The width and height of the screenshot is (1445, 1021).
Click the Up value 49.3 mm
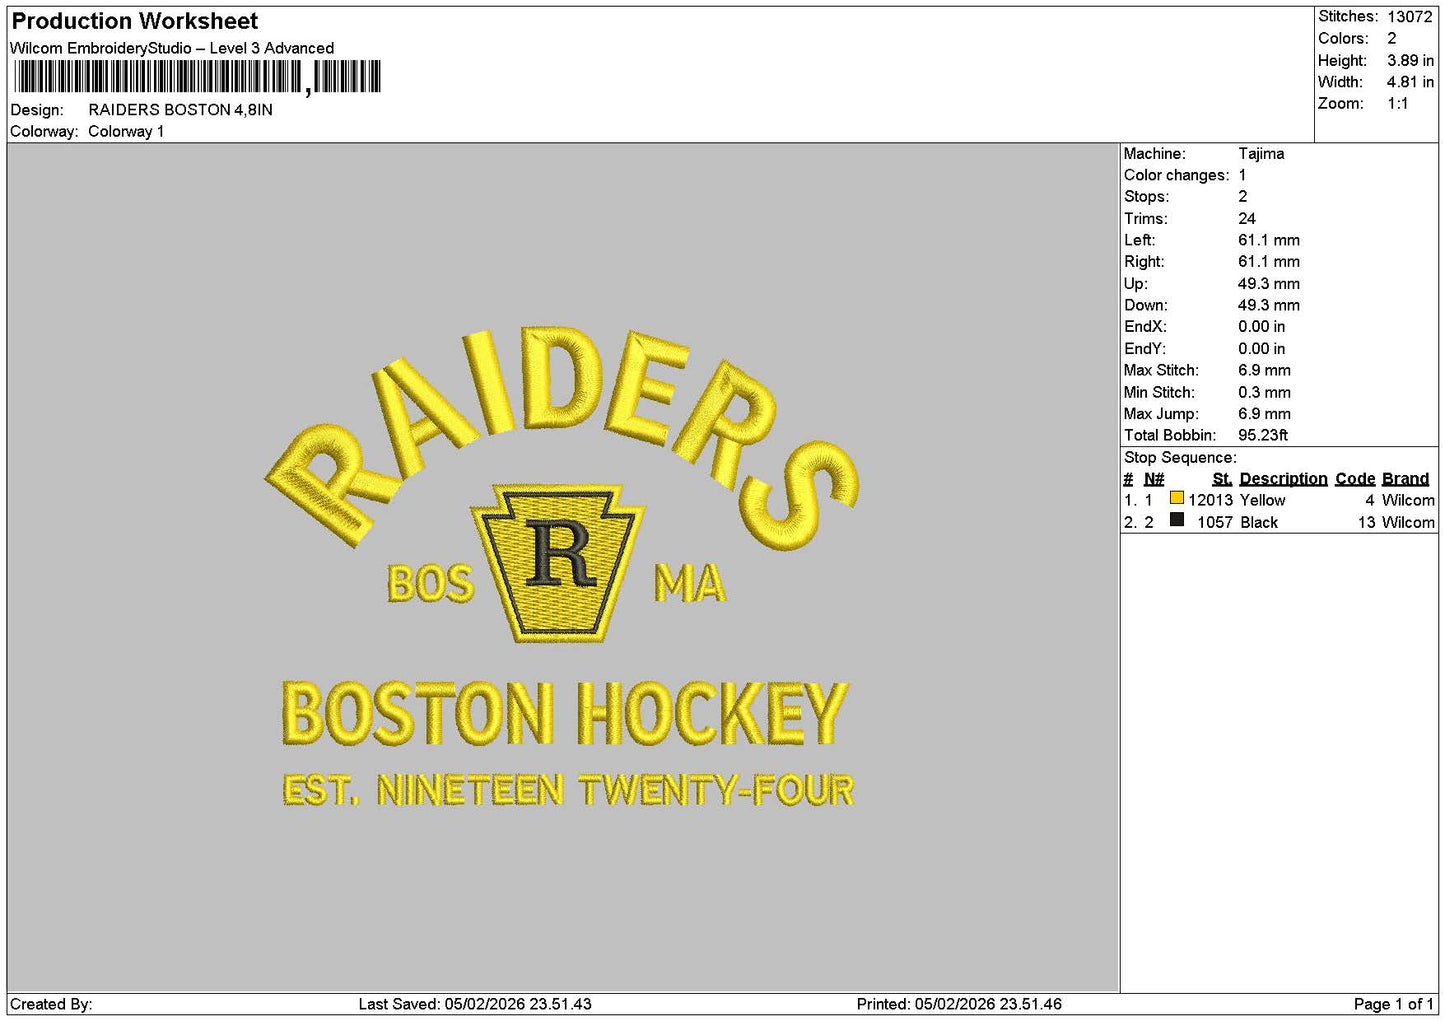click(x=1268, y=284)
